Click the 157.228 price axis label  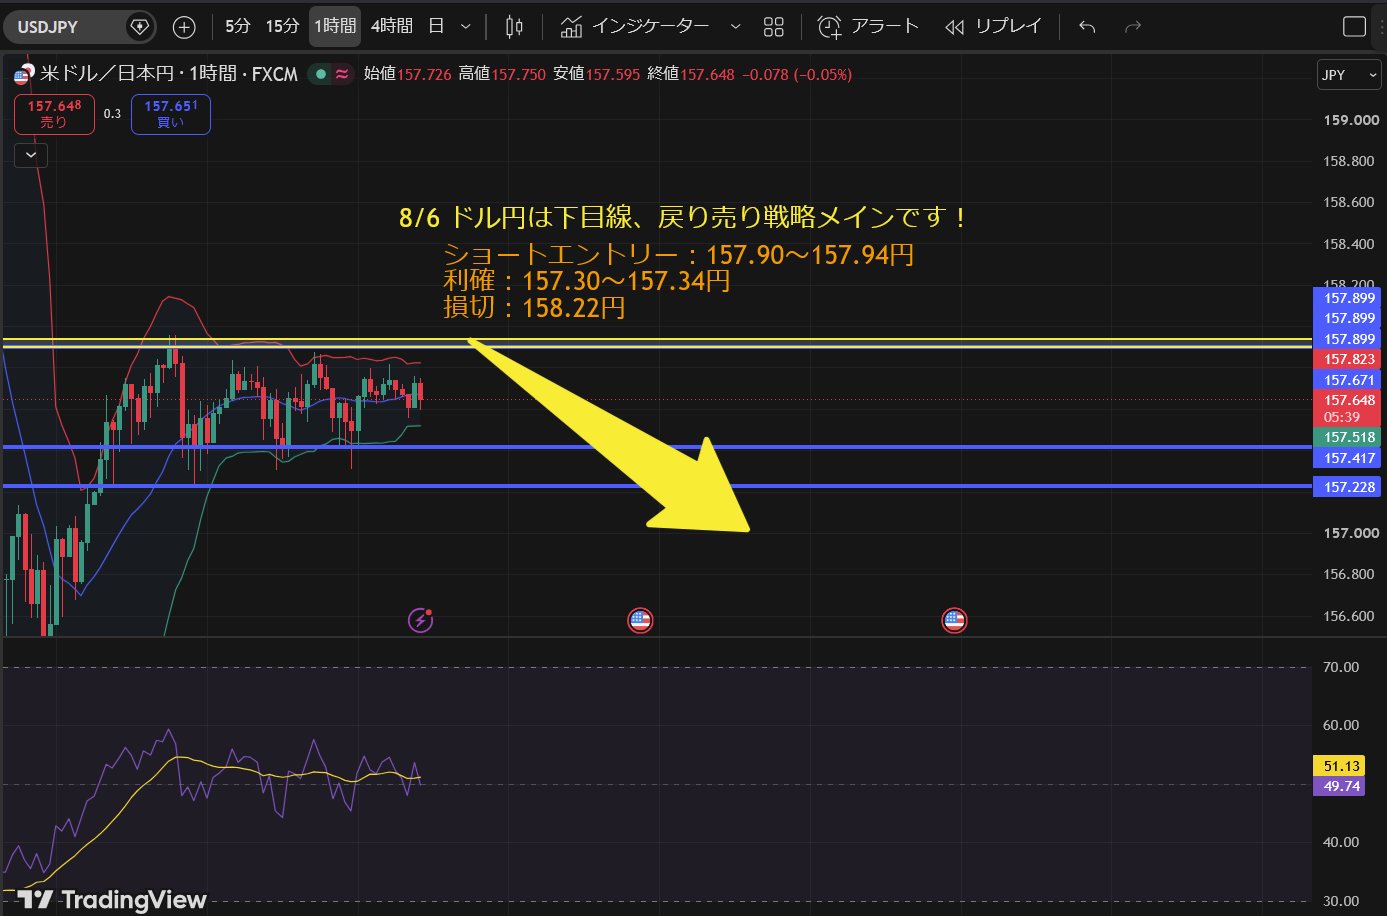coord(1349,487)
